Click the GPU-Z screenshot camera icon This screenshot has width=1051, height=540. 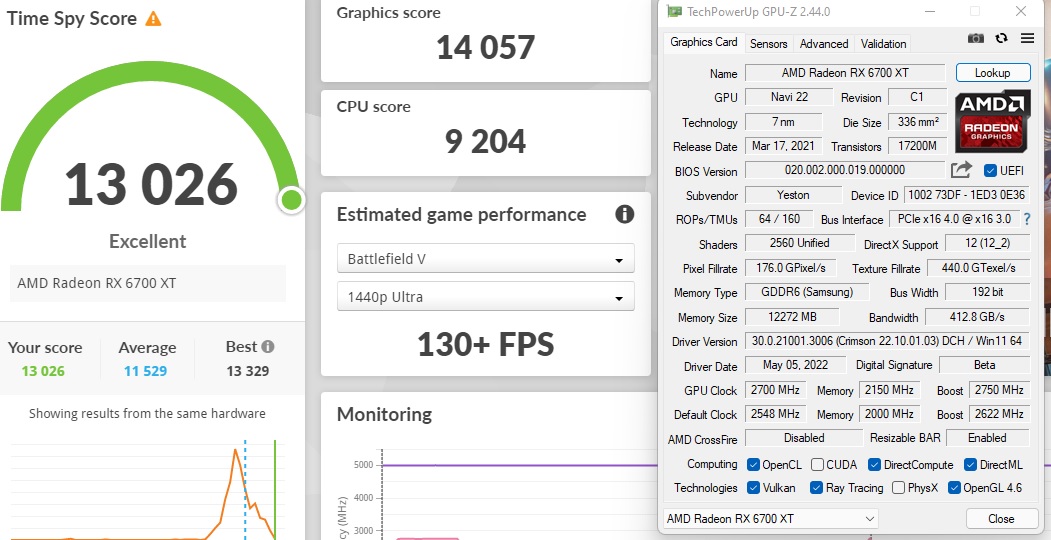(x=975, y=38)
